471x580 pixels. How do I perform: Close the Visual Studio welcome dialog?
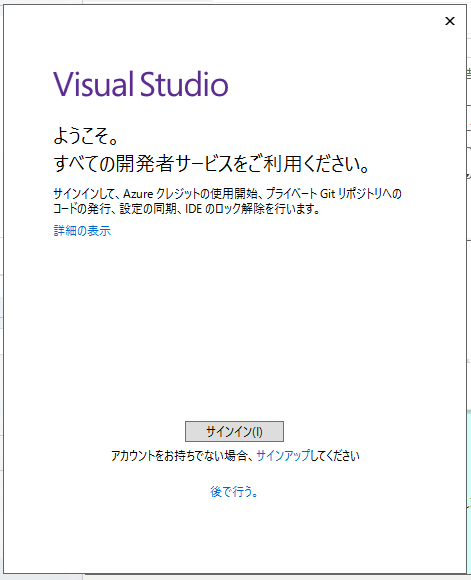click(x=450, y=21)
